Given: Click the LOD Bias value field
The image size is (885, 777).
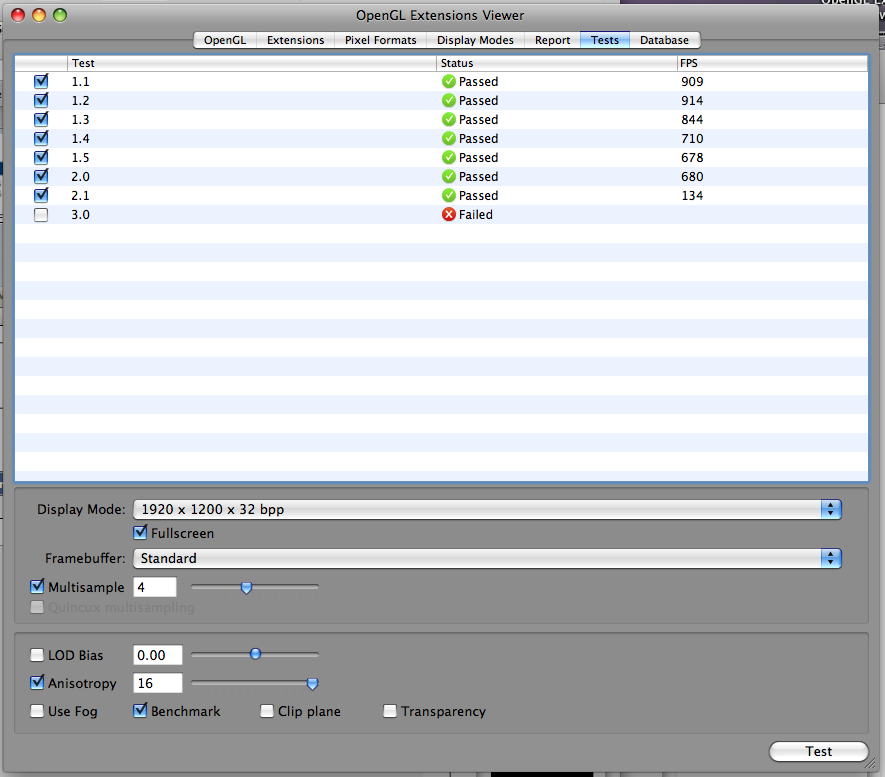Looking at the screenshot, I should pyautogui.click(x=157, y=655).
